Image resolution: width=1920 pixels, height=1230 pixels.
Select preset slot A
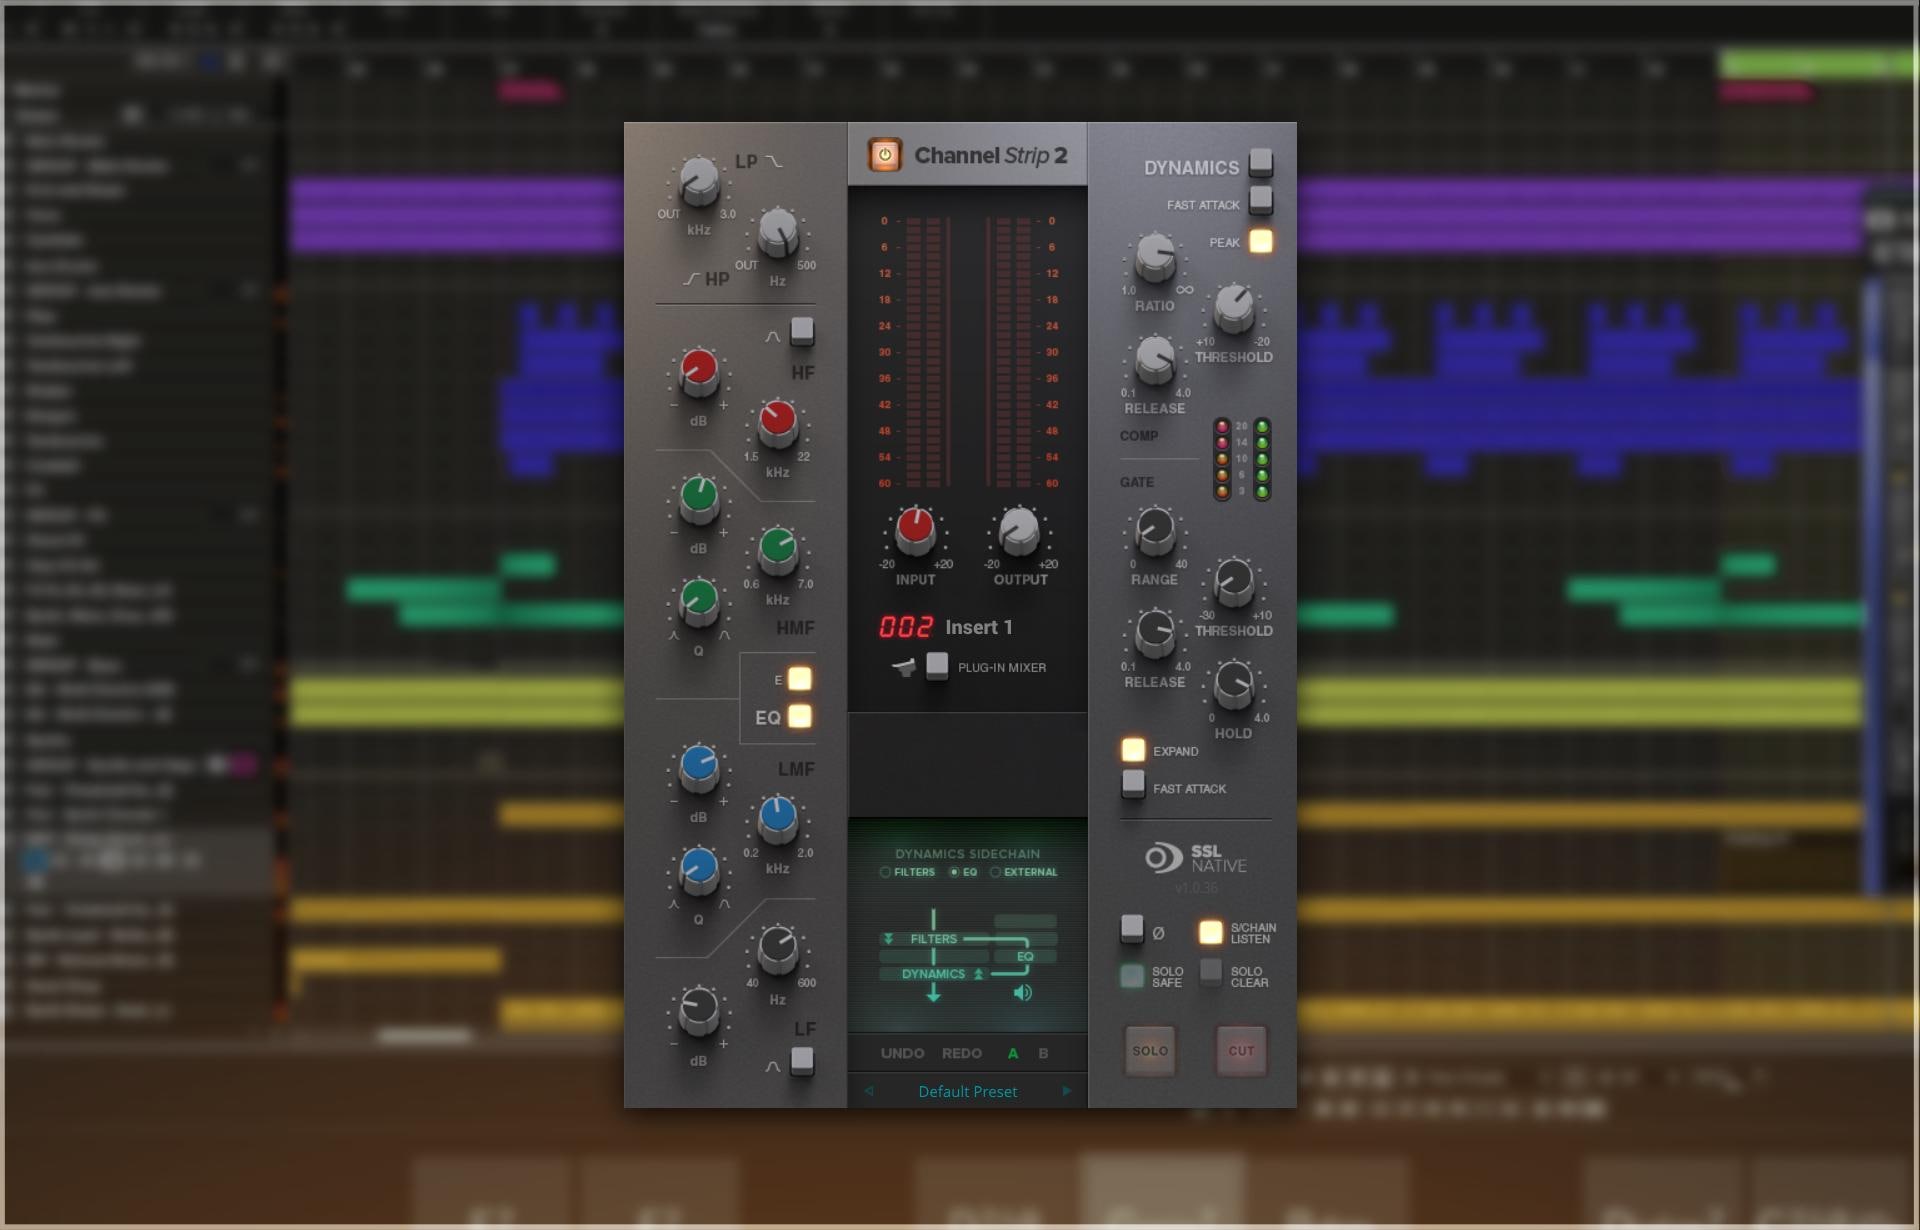pos(1013,1053)
